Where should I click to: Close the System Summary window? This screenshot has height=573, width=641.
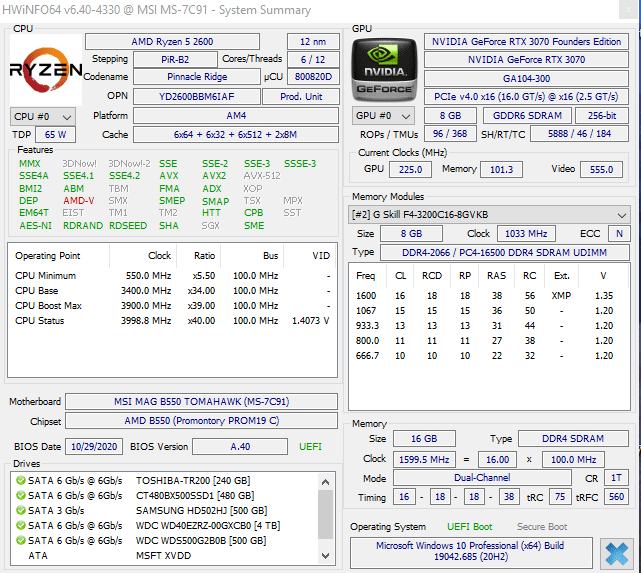[x=628, y=10]
